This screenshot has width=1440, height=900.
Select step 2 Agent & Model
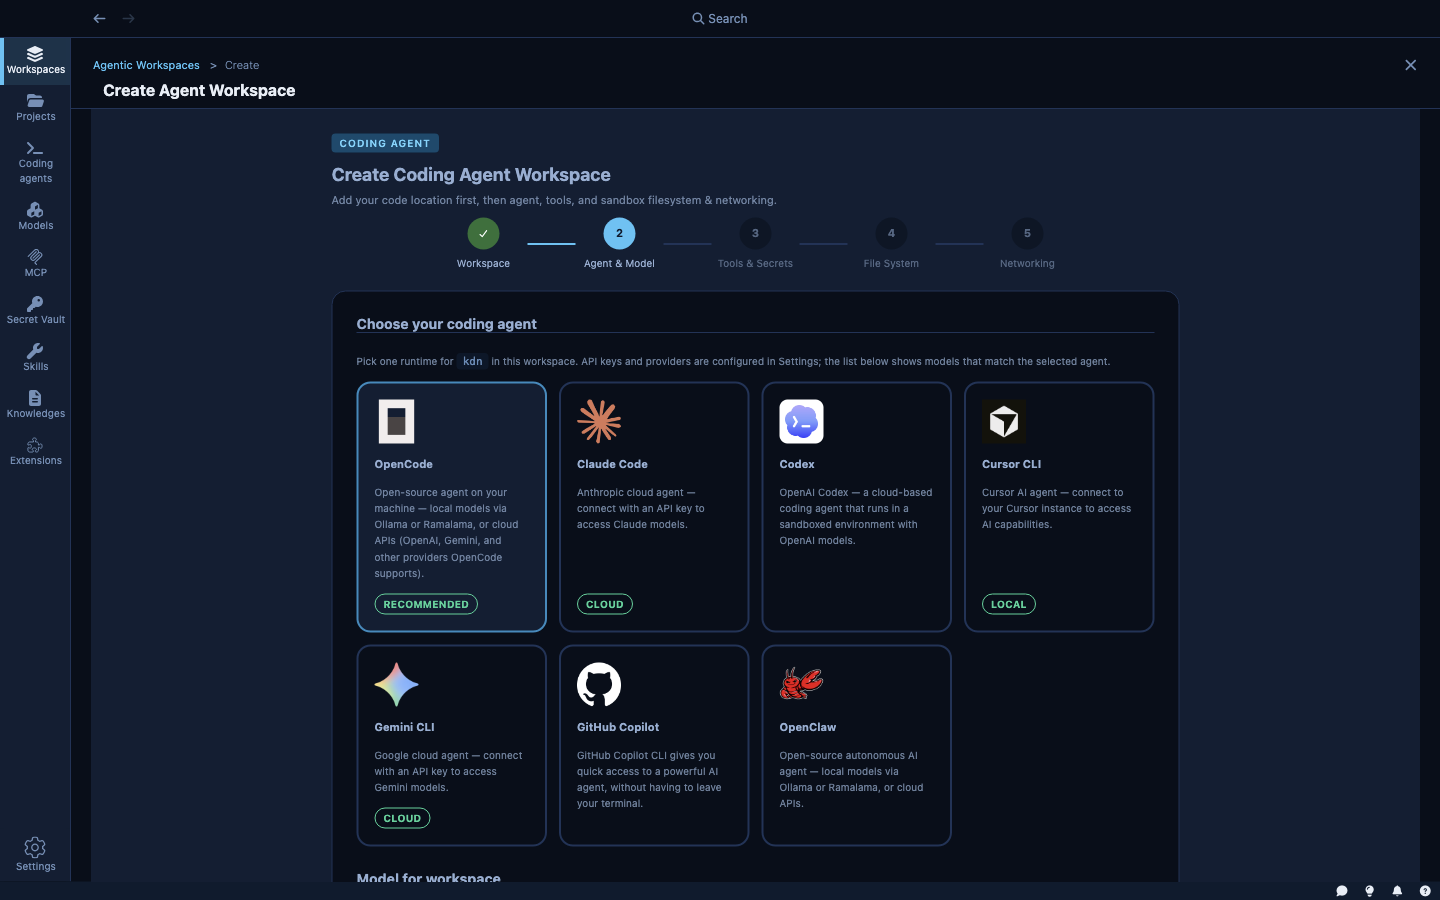click(x=619, y=234)
